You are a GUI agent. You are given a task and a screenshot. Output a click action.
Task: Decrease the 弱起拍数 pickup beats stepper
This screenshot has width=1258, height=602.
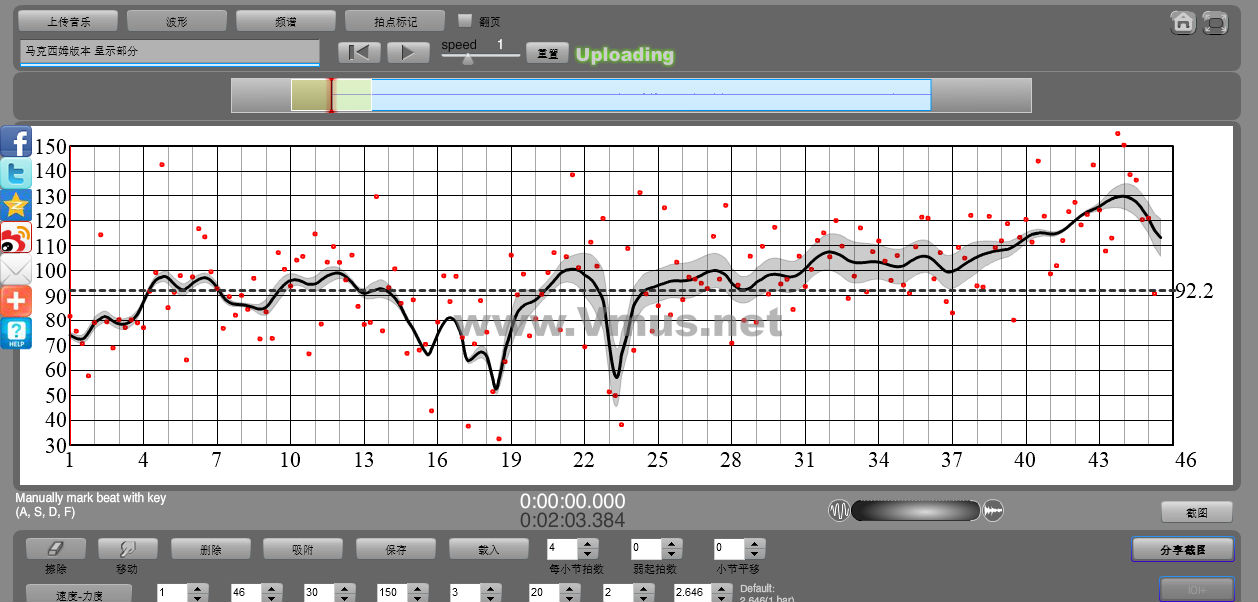(x=672, y=554)
